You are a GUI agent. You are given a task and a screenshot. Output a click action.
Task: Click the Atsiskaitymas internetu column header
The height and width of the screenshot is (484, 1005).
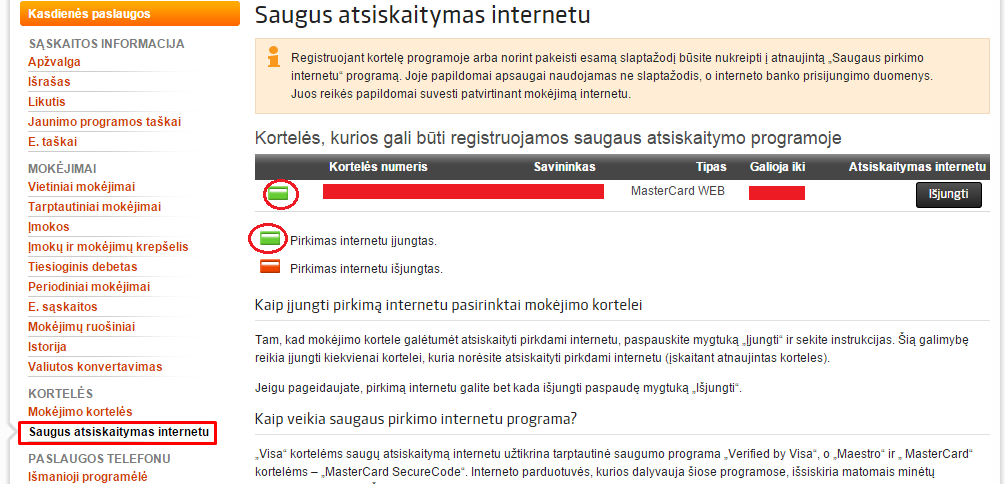[x=917, y=167]
